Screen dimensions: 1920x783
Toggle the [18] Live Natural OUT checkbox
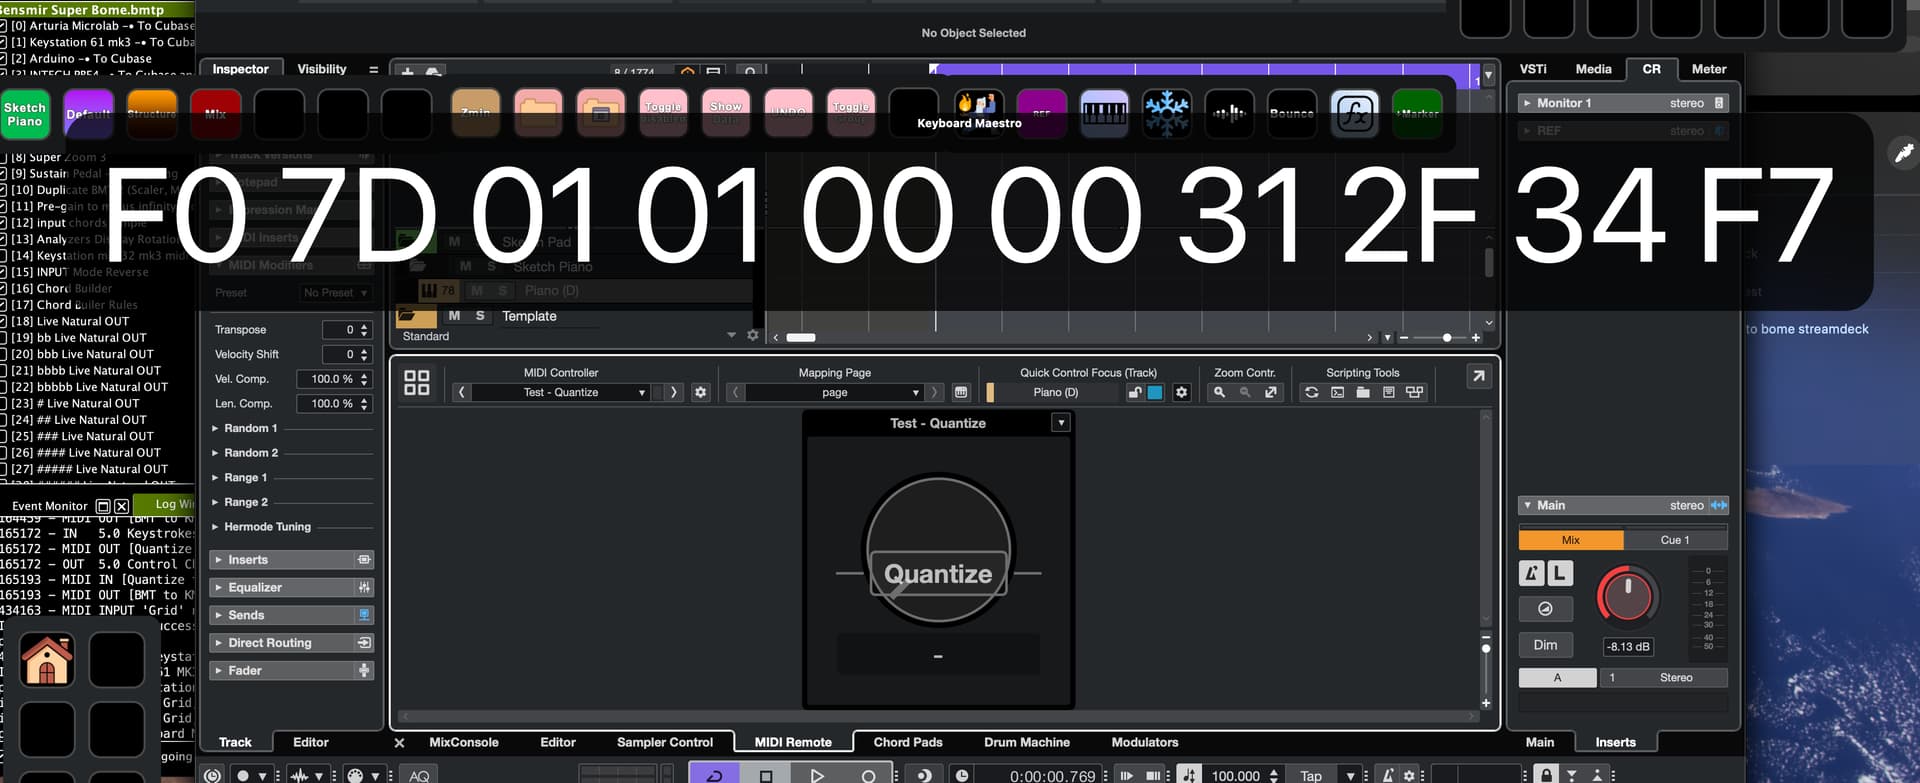pyautogui.click(x=3, y=321)
